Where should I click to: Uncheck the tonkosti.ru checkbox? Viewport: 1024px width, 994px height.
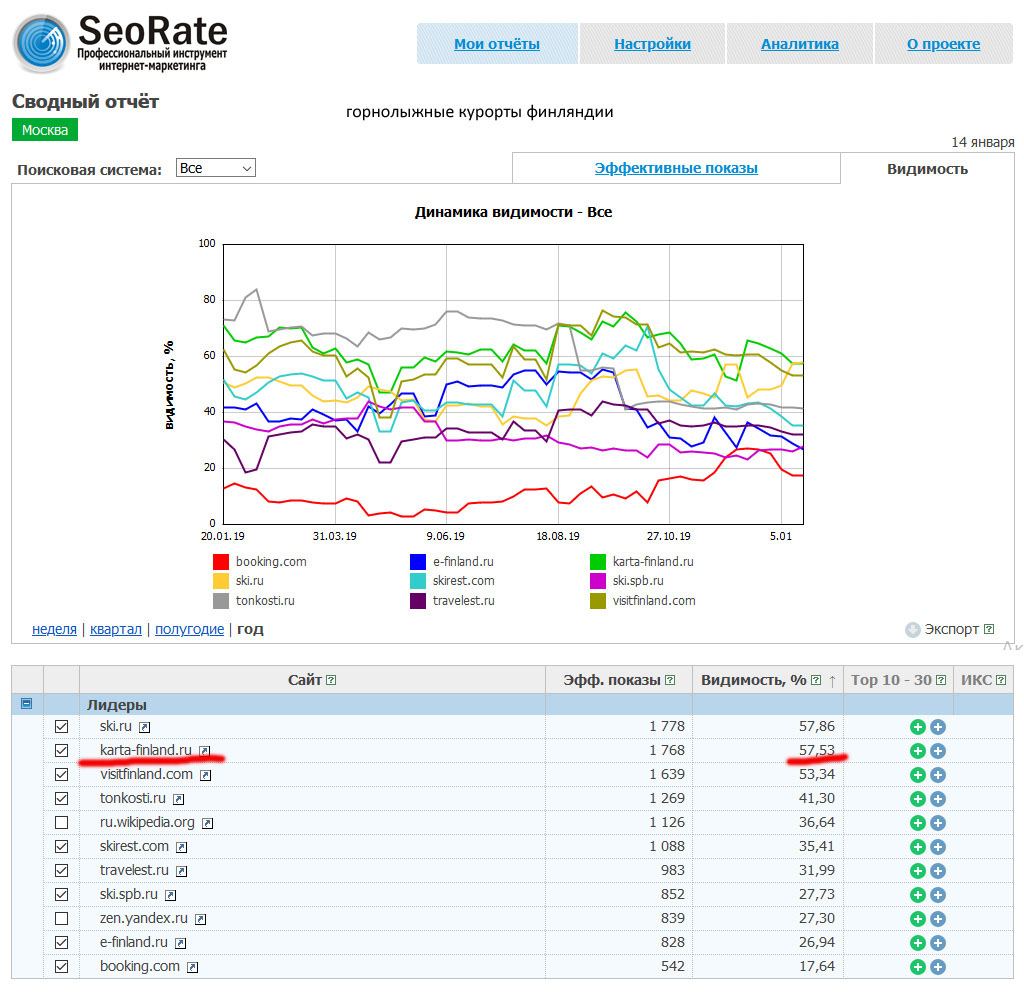pyautogui.click(x=61, y=799)
